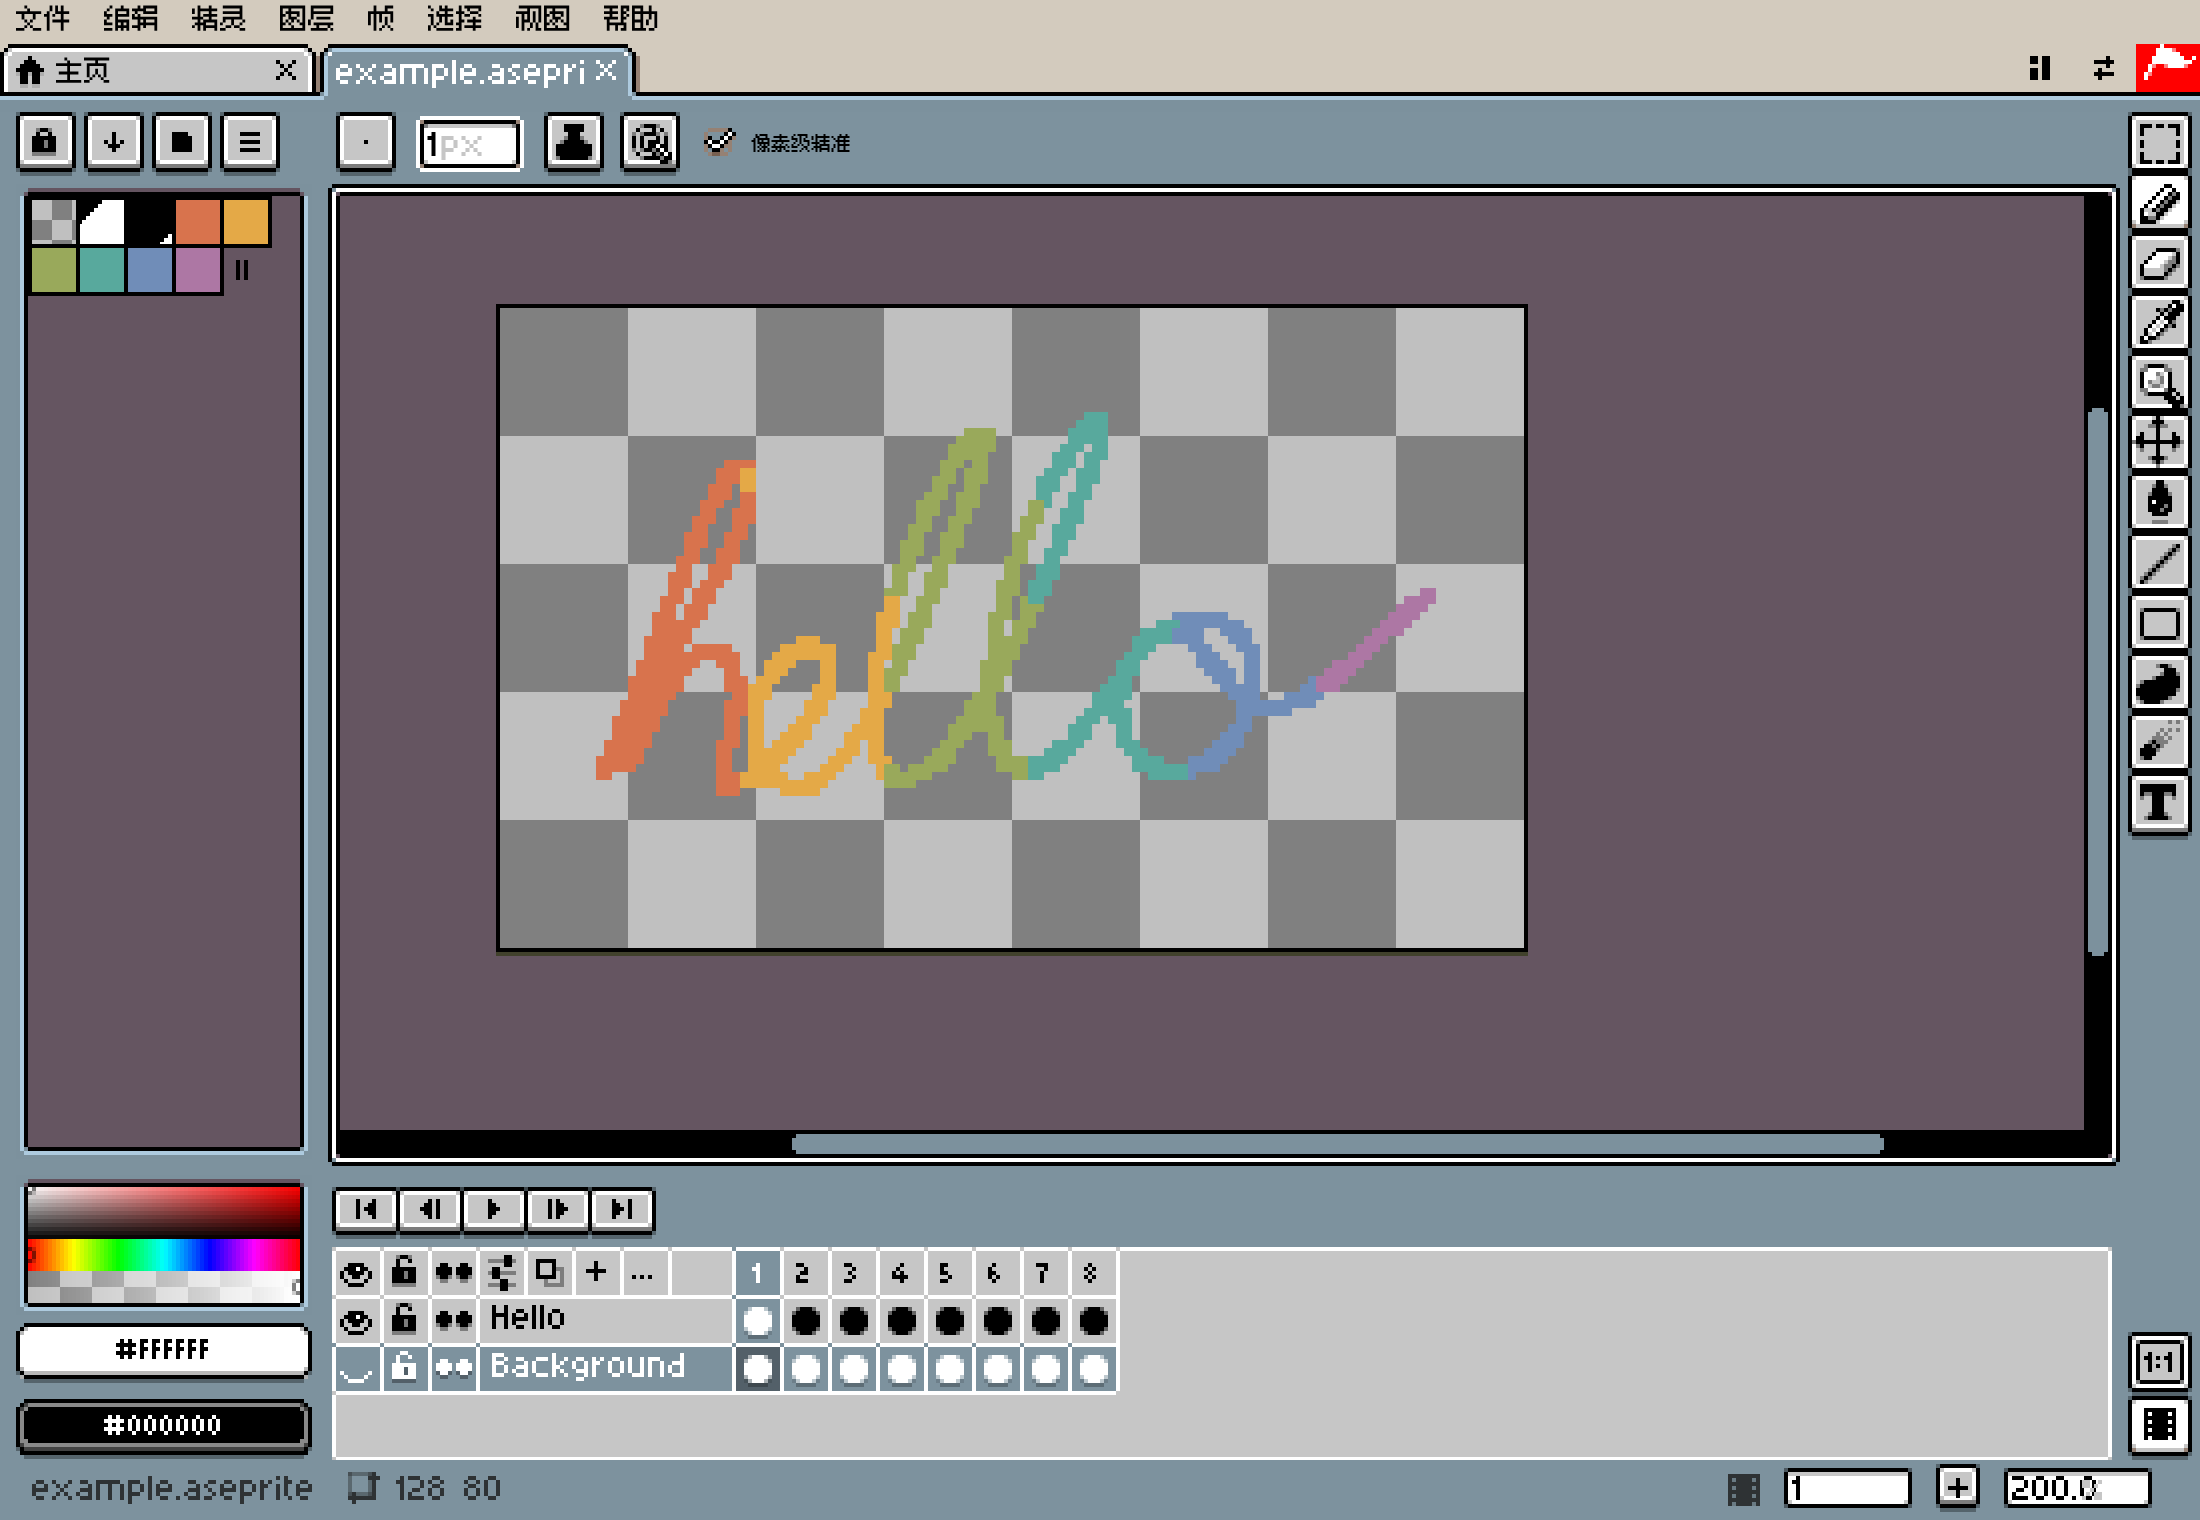Image resolution: width=2200 pixels, height=1520 pixels.
Task: Select the Move tool
Action: point(2160,442)
